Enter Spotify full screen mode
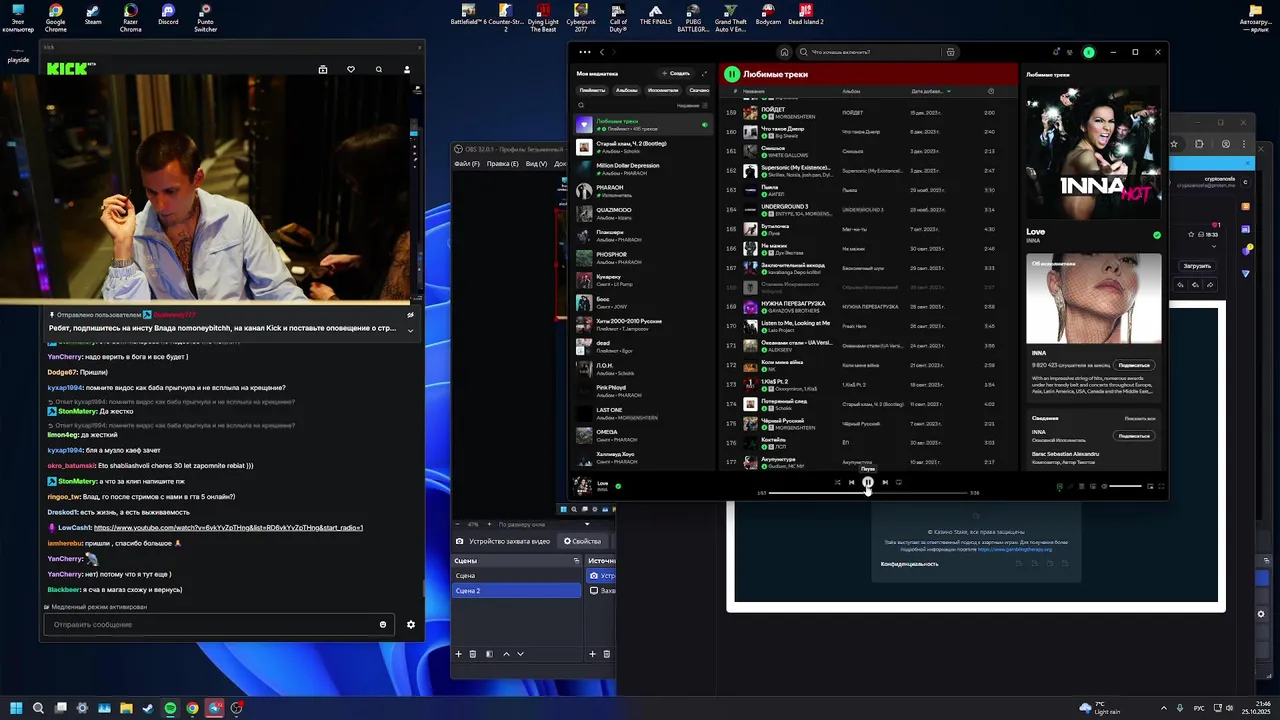 (x=1161, y=486)
